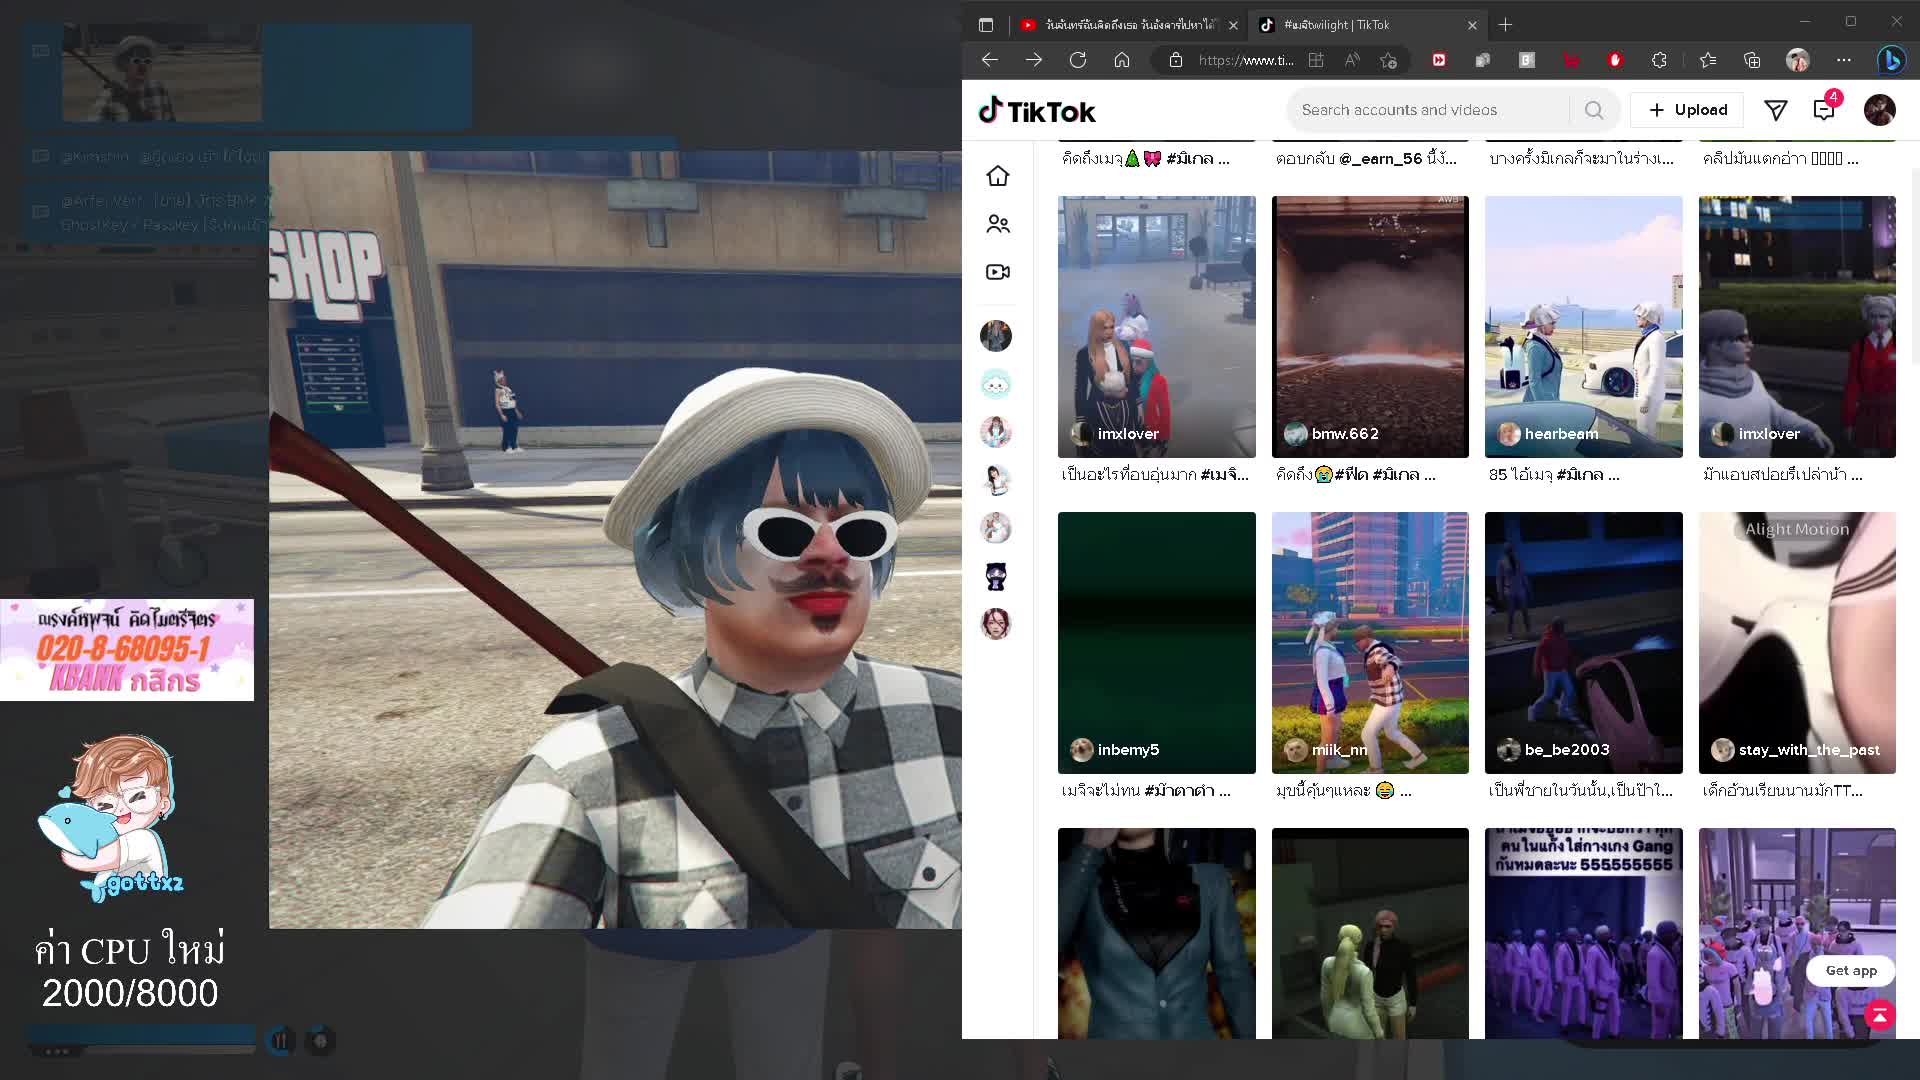1920x1080 pixels.
Task: Open TikTok For You home icon
Action: click(x=997, y=176)
